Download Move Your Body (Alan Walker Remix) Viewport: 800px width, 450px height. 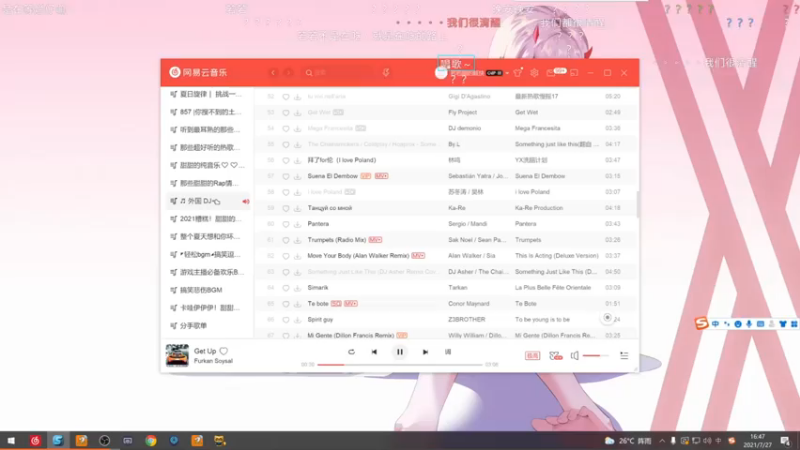pos(297,256)
